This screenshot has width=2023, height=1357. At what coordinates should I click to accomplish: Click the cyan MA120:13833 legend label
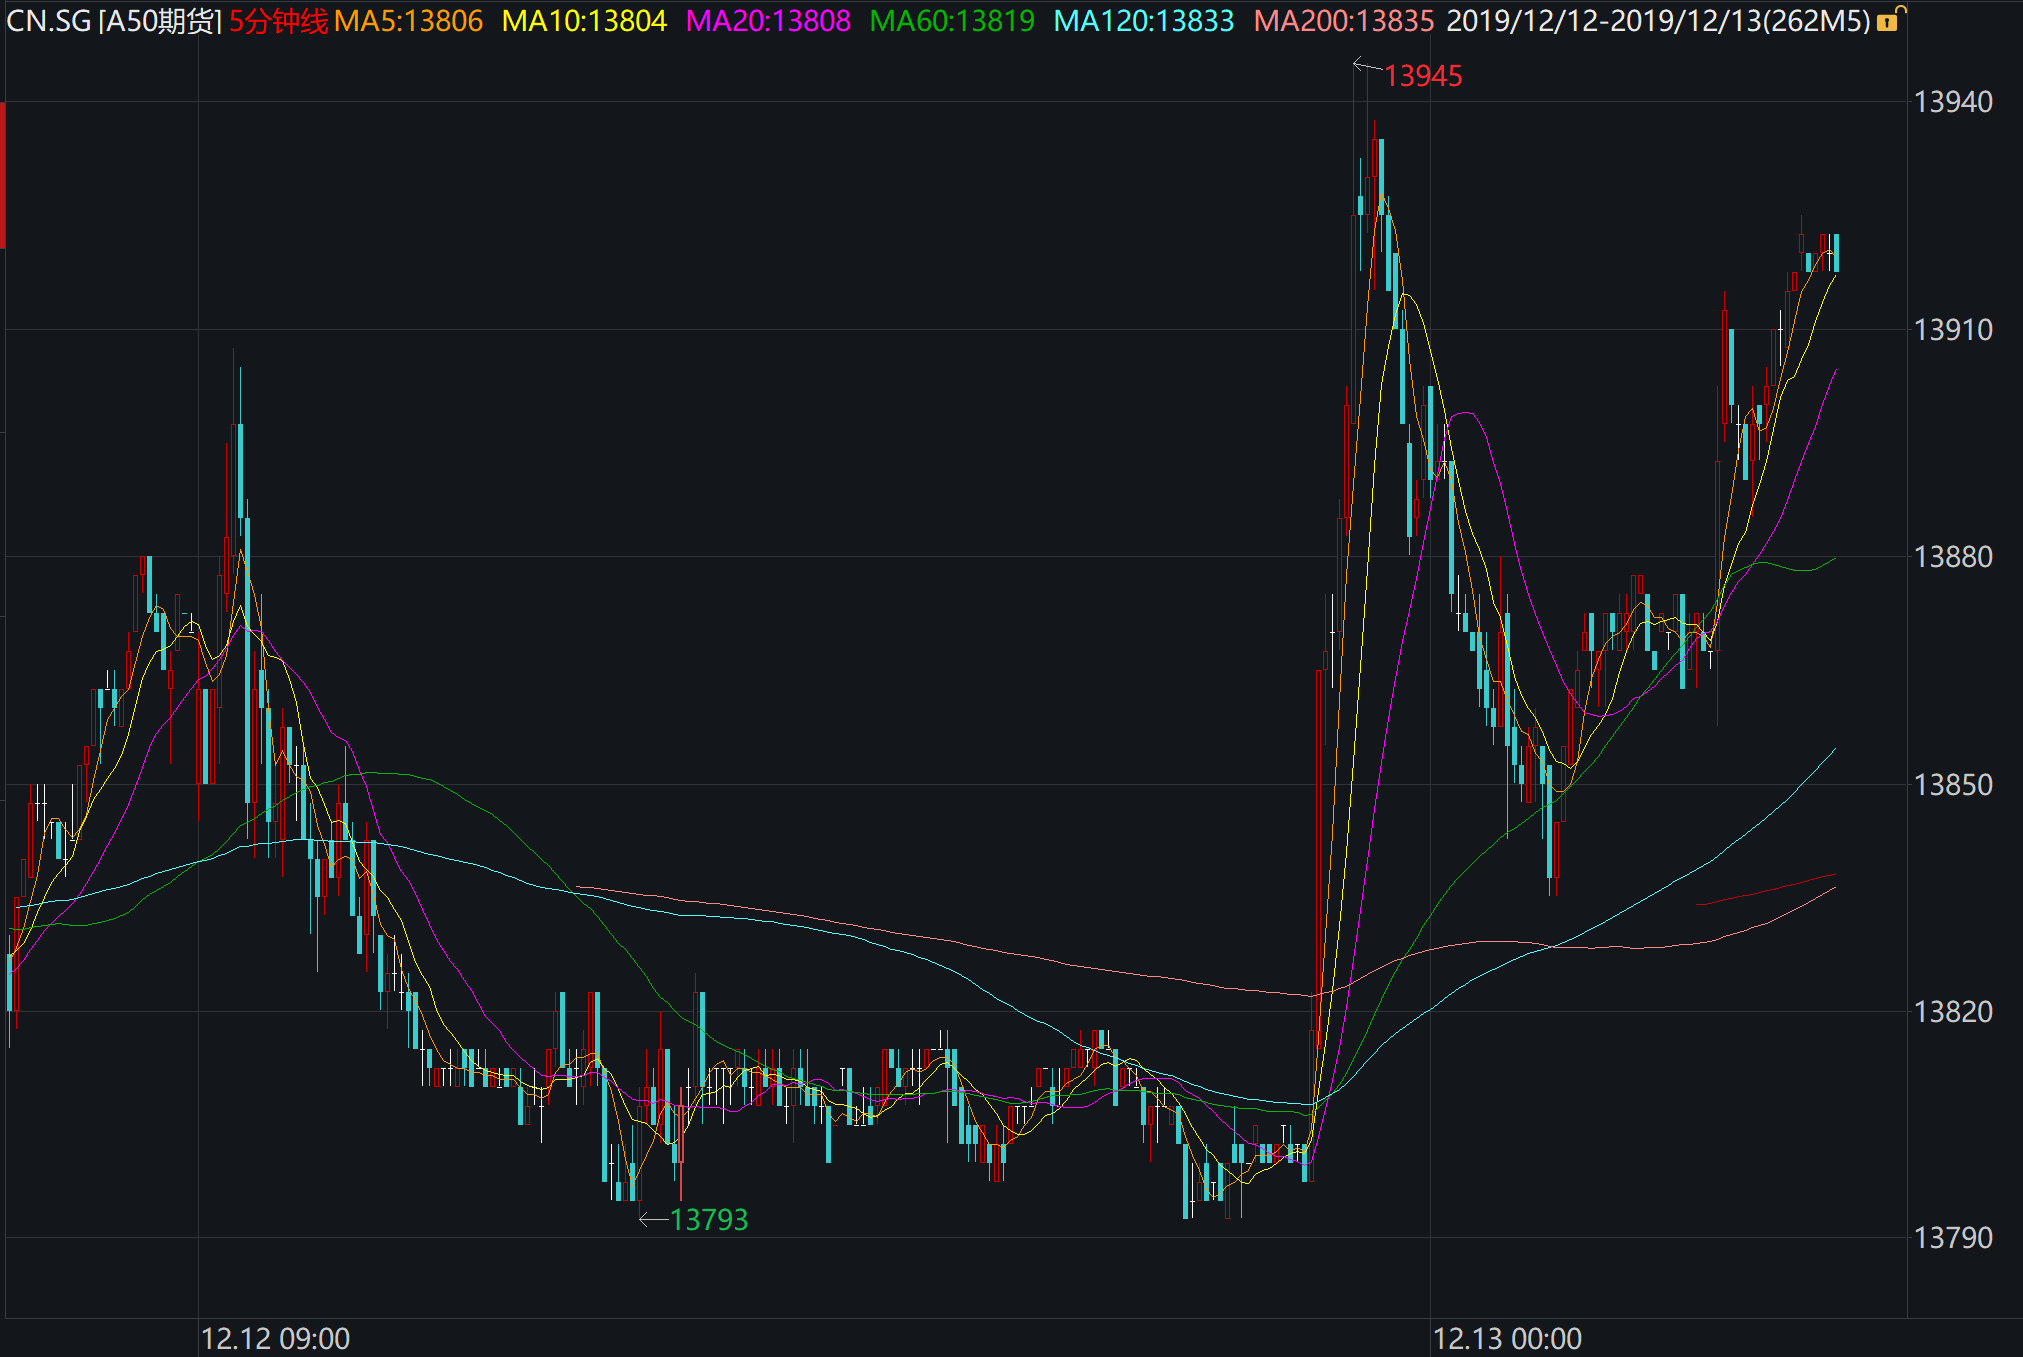point(1143,21)
